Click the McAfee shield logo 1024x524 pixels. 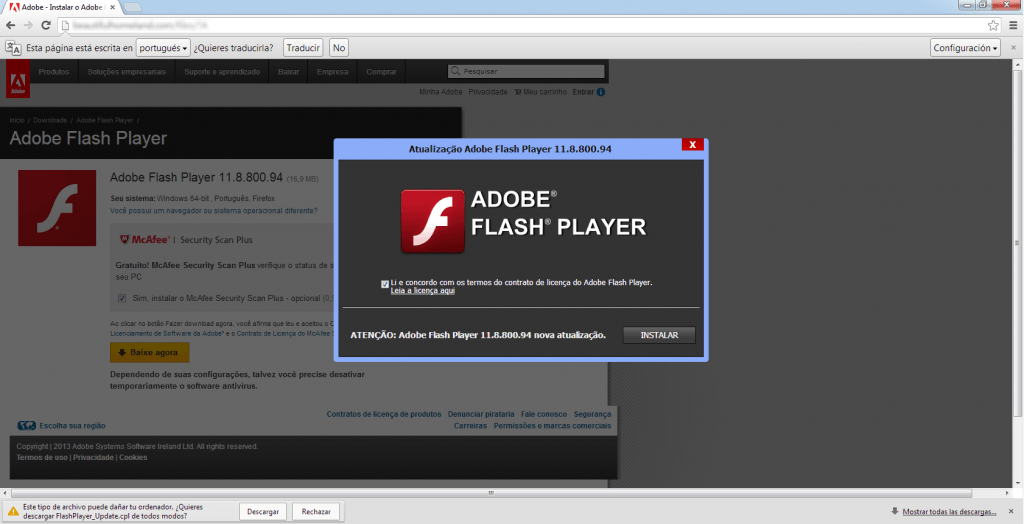125,239
